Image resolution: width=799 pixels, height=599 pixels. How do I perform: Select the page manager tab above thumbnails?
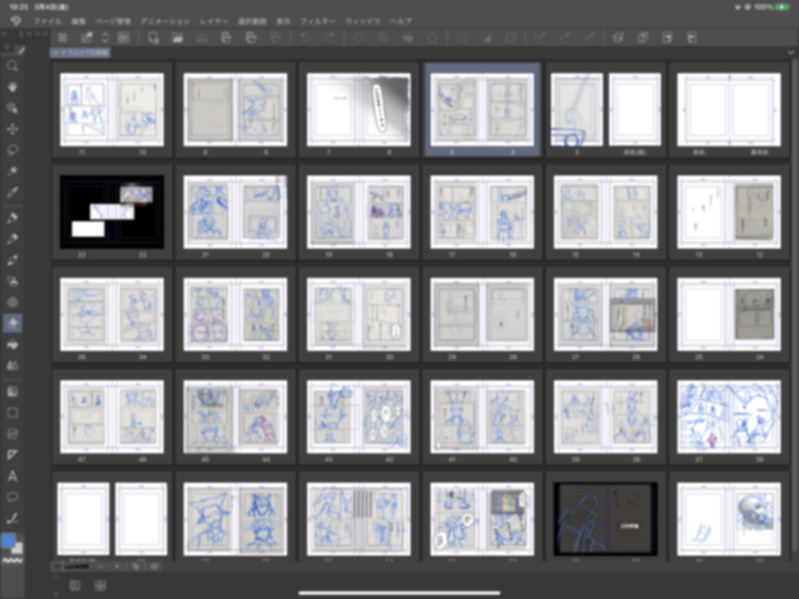pos(80,52)
